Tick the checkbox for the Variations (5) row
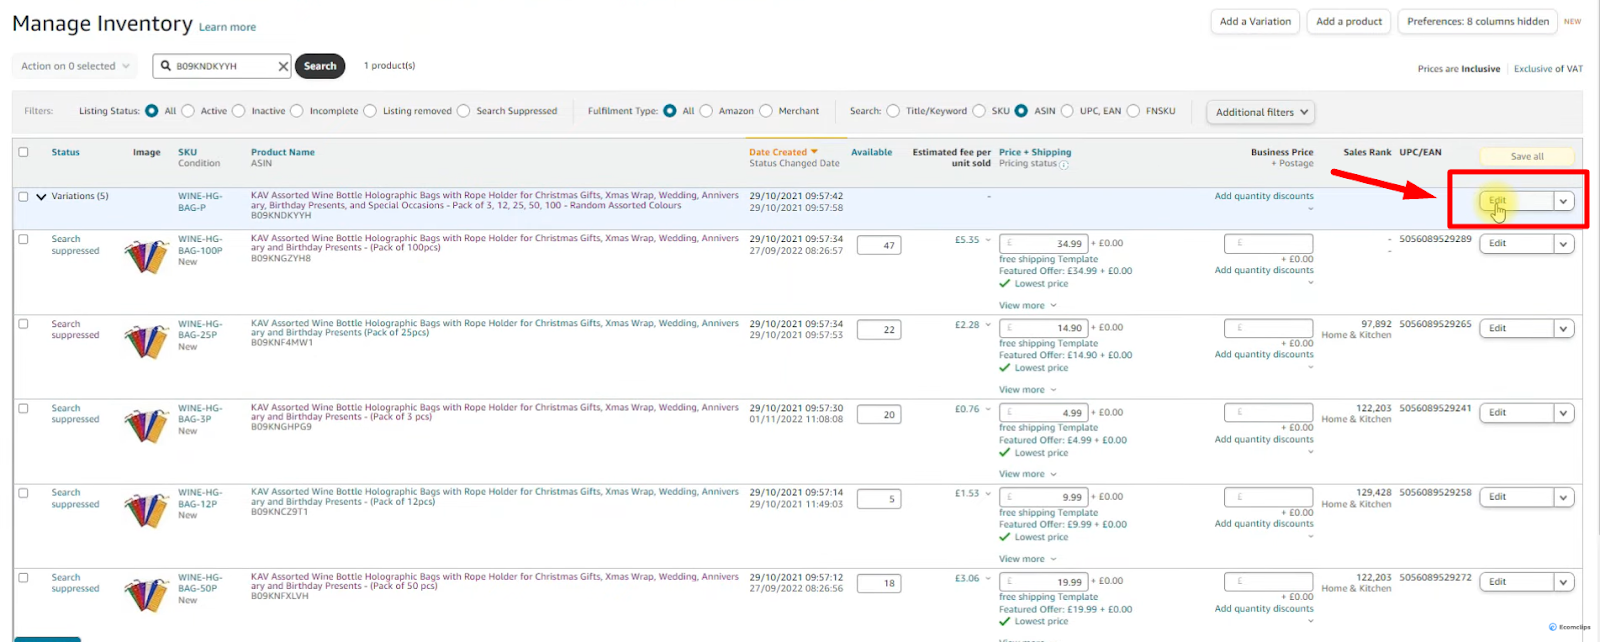The image size is (1600, 642). tap(23, 196)
